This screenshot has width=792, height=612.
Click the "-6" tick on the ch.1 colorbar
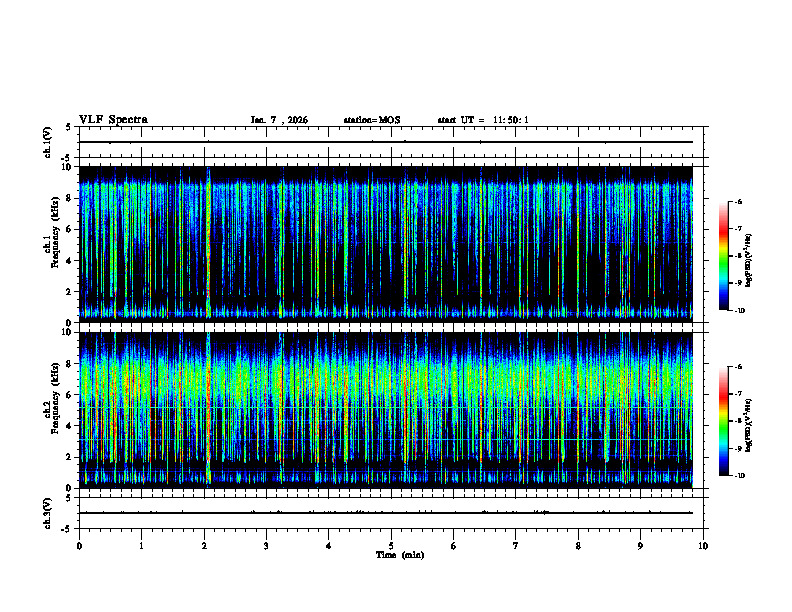(x=738, y=201)
